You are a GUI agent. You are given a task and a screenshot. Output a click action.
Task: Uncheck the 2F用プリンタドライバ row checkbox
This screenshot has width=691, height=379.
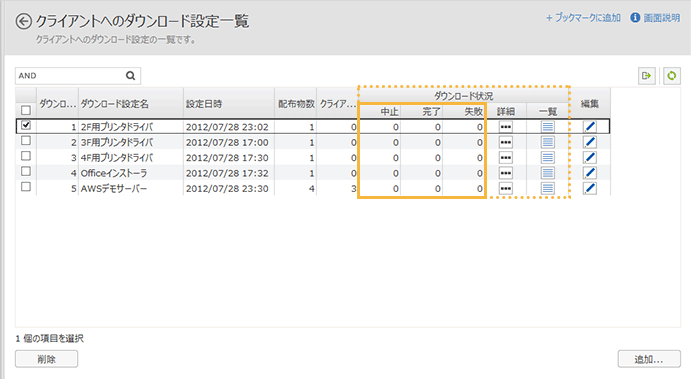click(26, 125)
